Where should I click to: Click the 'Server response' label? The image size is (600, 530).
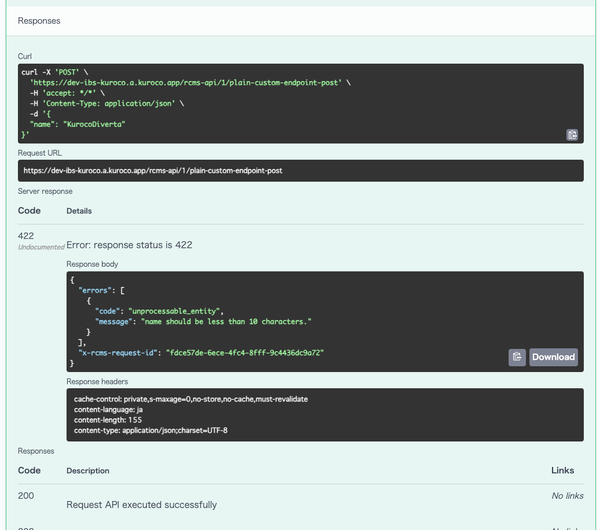[x=45, y=191]
